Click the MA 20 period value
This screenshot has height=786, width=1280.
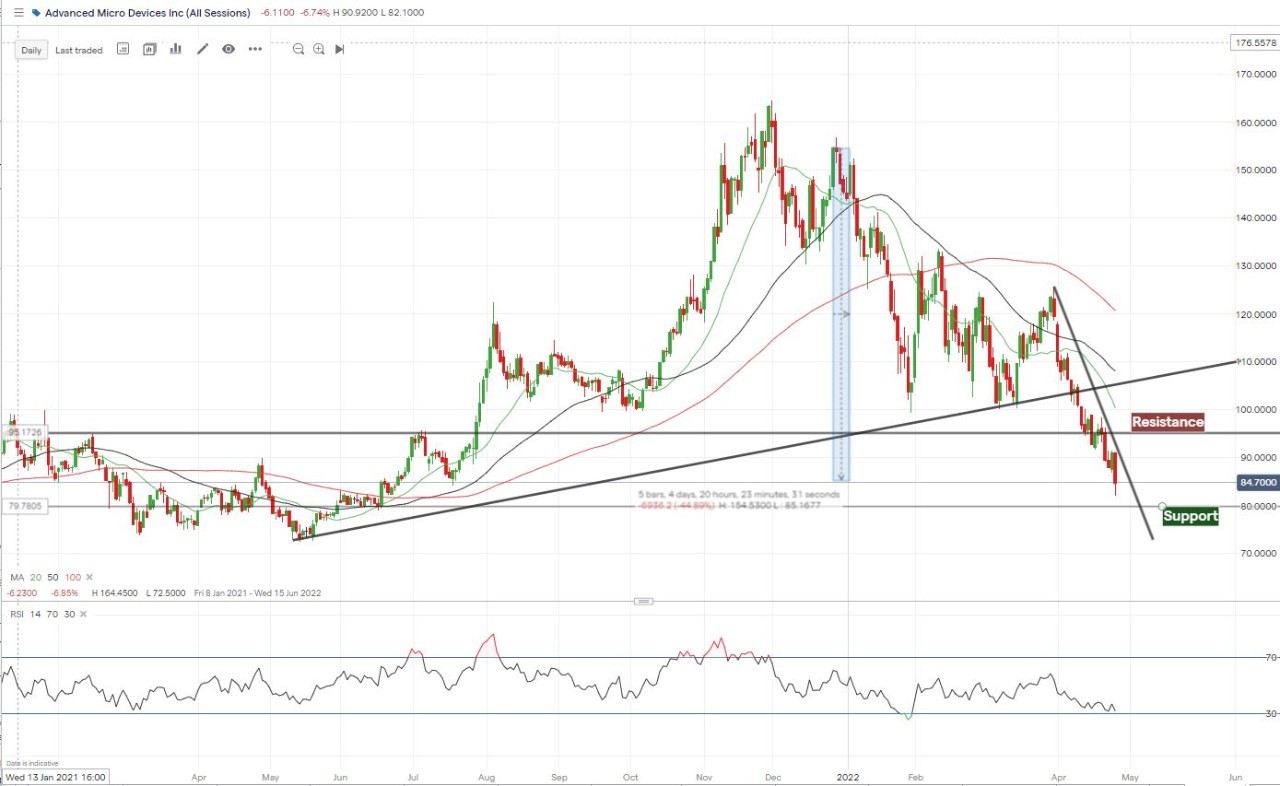[35, 578]
